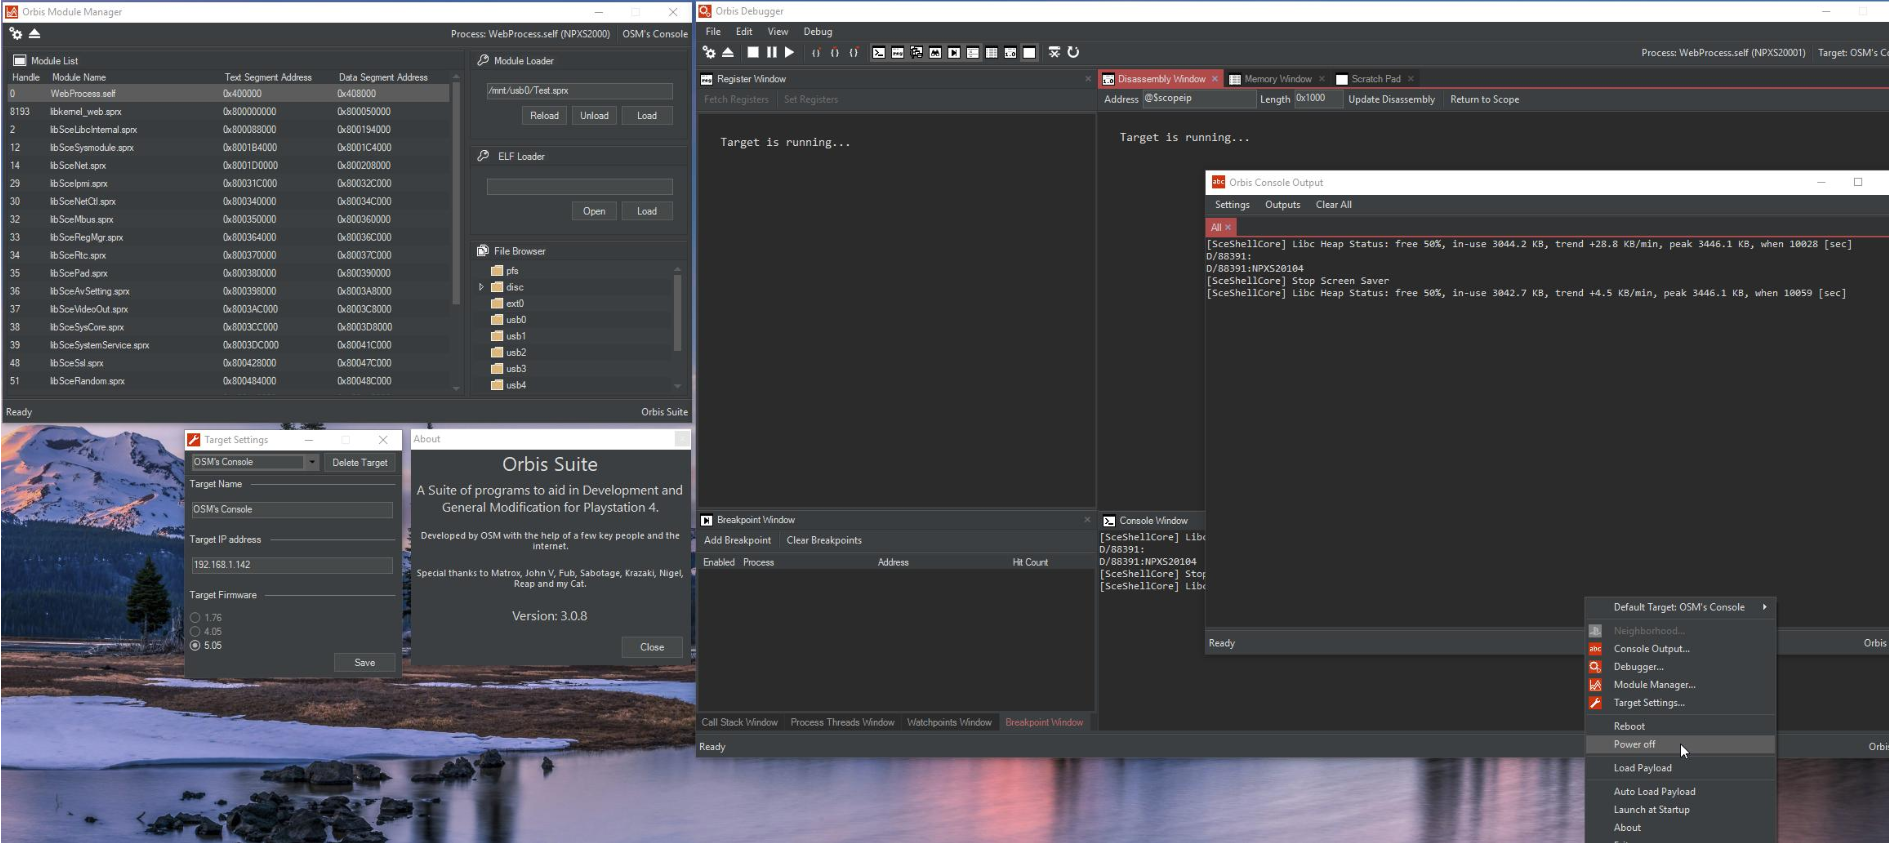Click the third curly-brace step icon
Screen dimensions: 1889x843
tap(854, 52)
